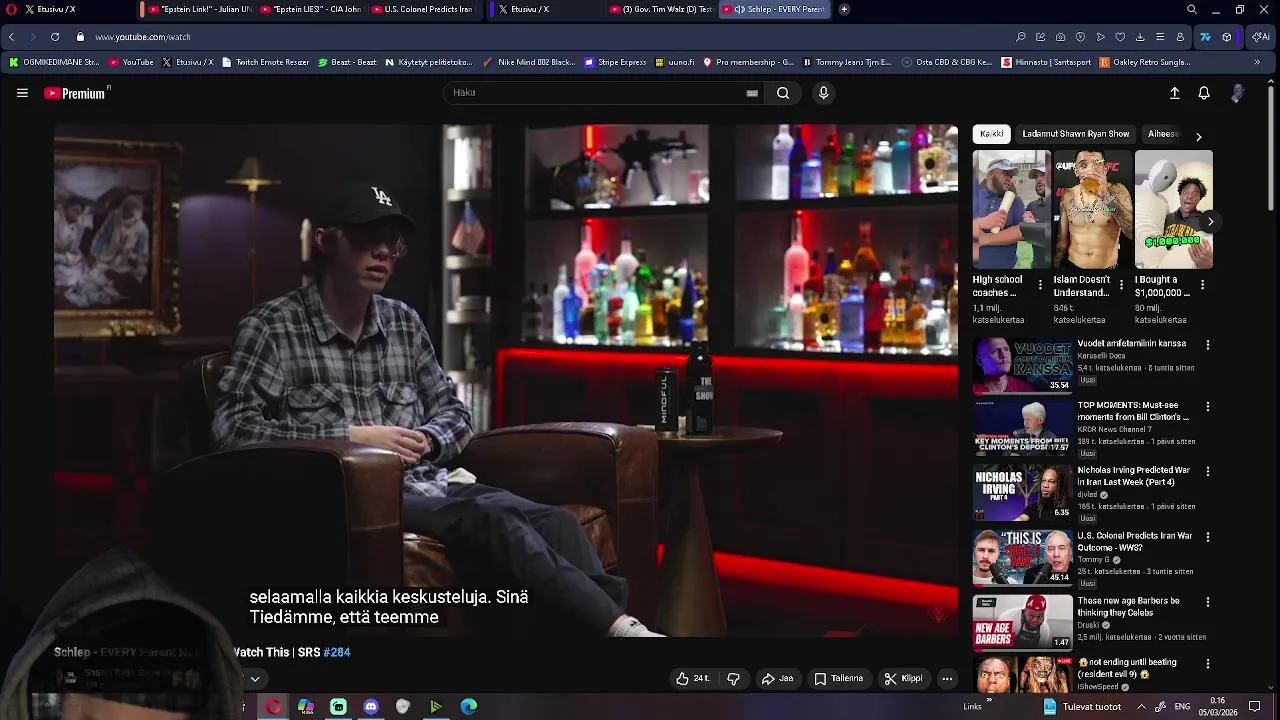Open 'These new age Barbers' video thumbnail

(x=1022, y=622)
